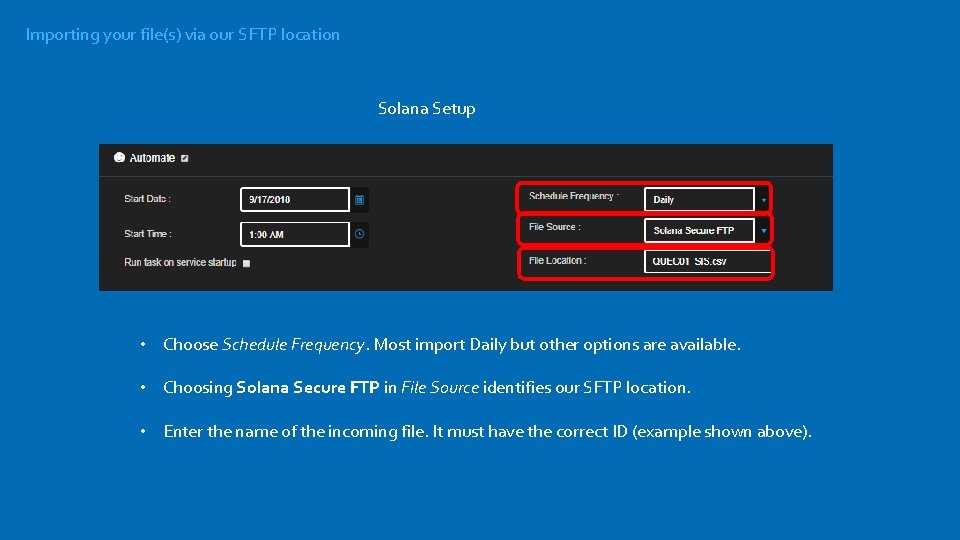Screen dimensions: 960x540
Task: Select the Schedule Frequency label text
Action: [573, 197]
